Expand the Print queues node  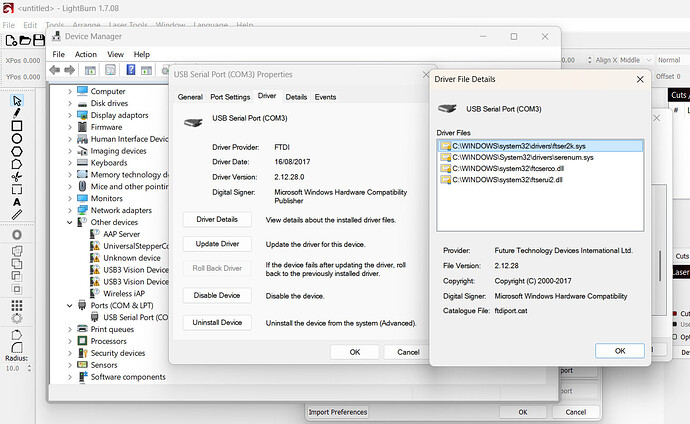[x=70, y=329]
